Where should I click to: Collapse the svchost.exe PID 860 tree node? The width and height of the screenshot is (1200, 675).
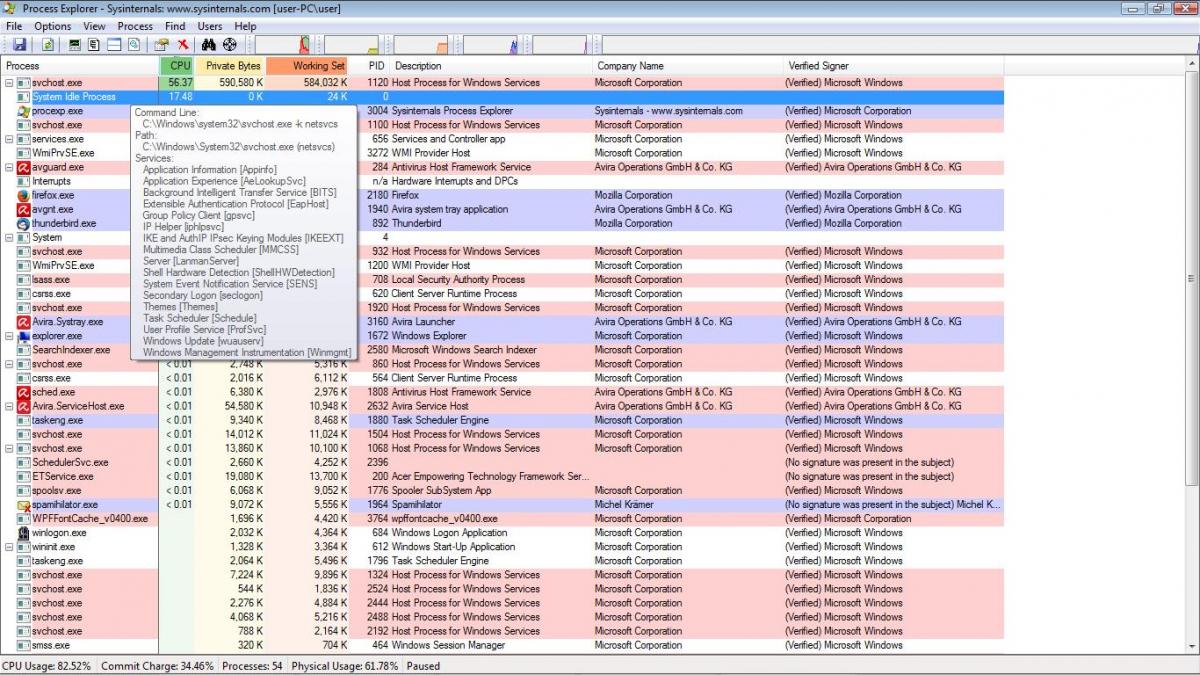click(9, 364)
